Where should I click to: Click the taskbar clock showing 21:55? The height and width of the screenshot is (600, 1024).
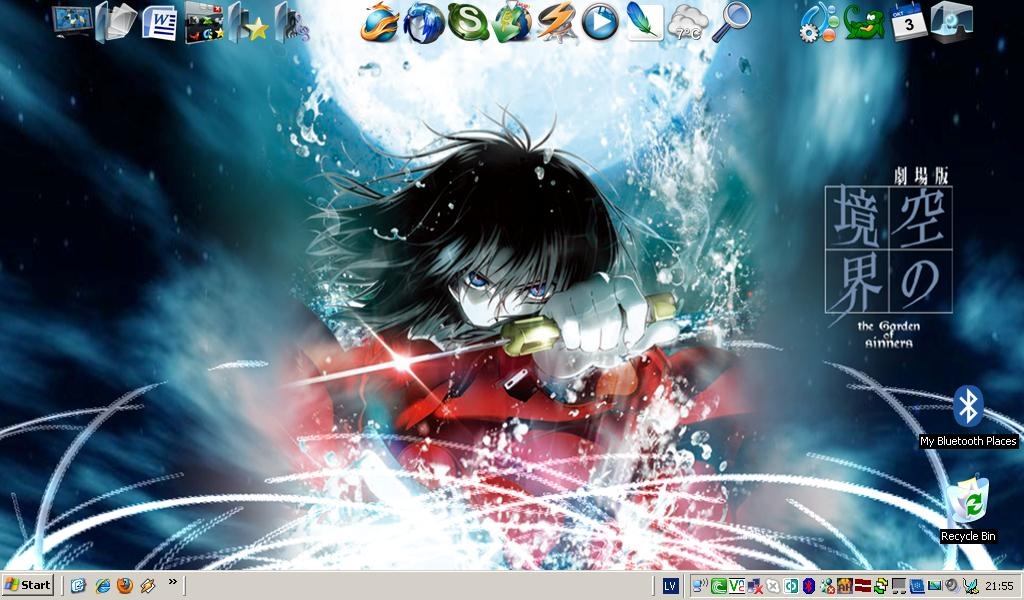(1000, 586)
